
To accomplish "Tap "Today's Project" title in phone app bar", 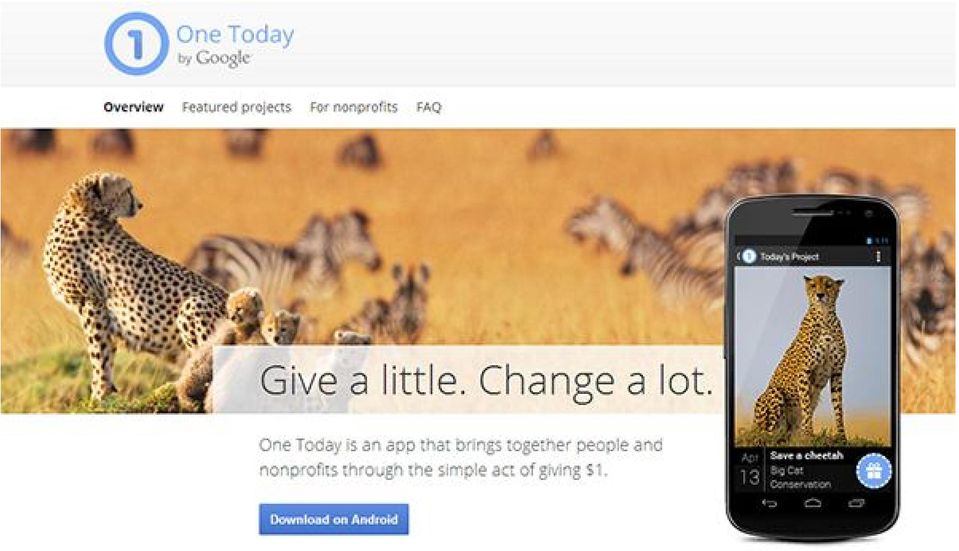I will 789,257.
